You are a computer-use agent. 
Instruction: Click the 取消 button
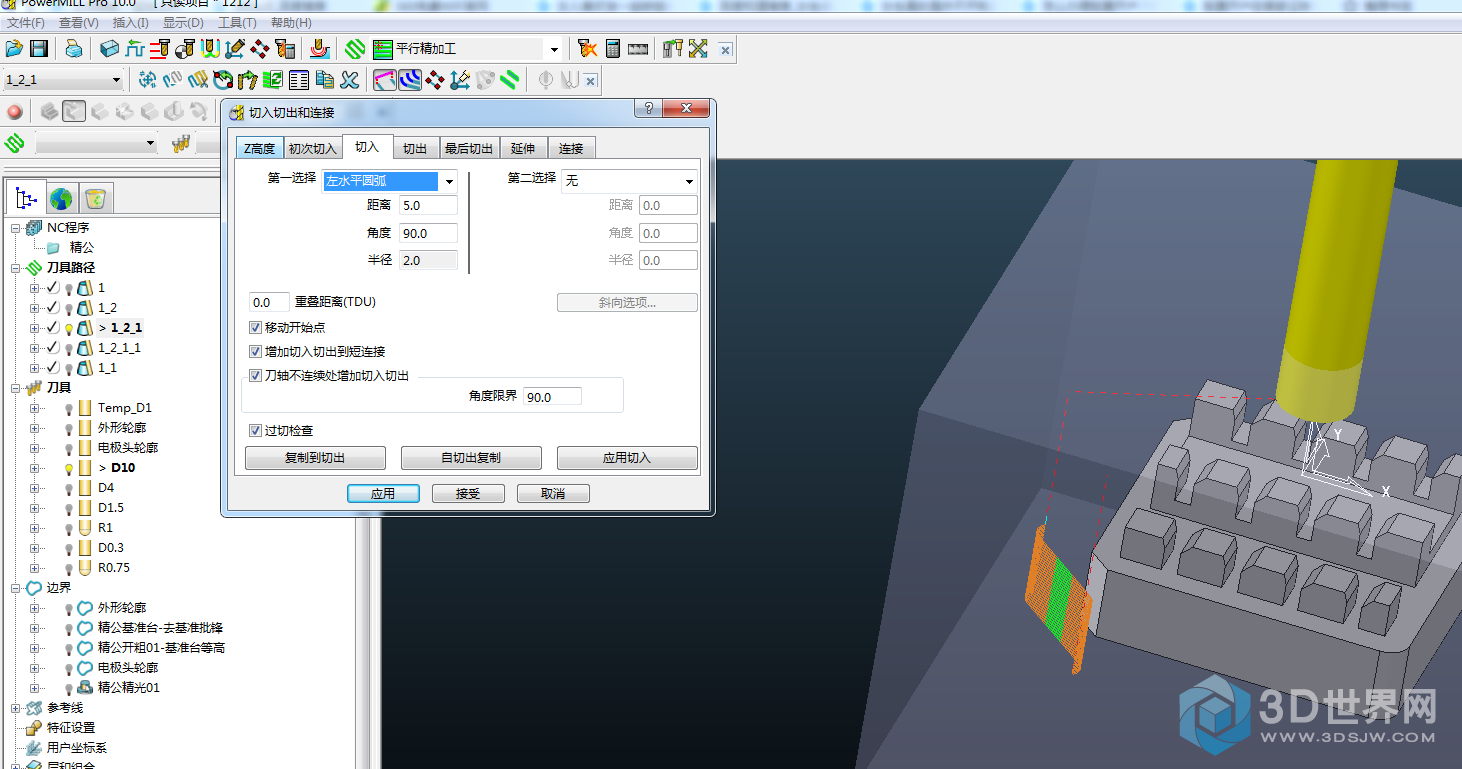553,494
